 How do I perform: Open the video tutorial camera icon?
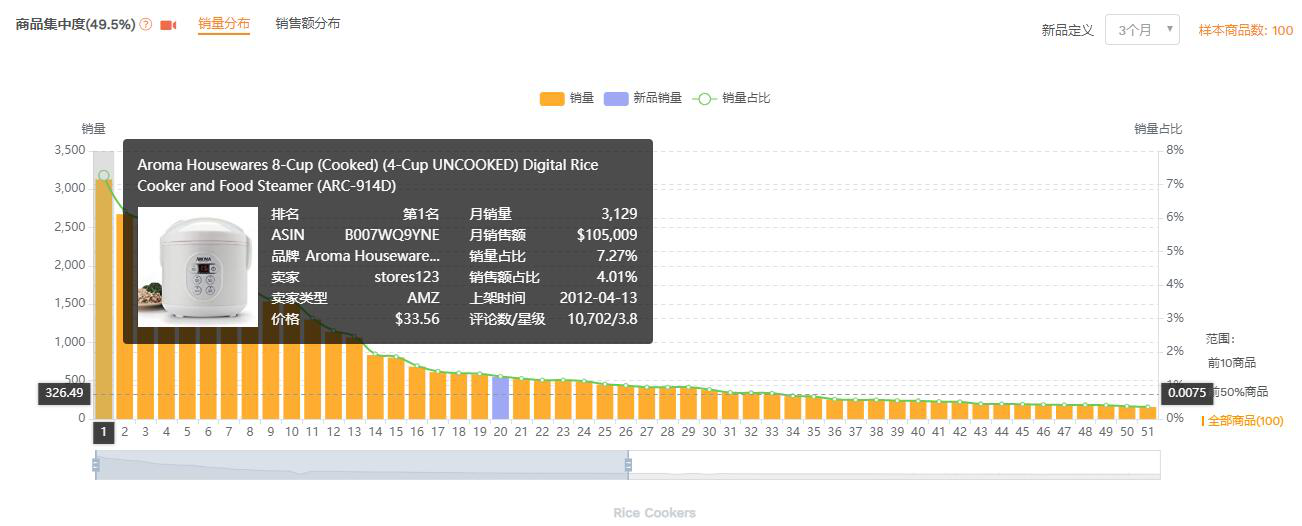[168, 25]
